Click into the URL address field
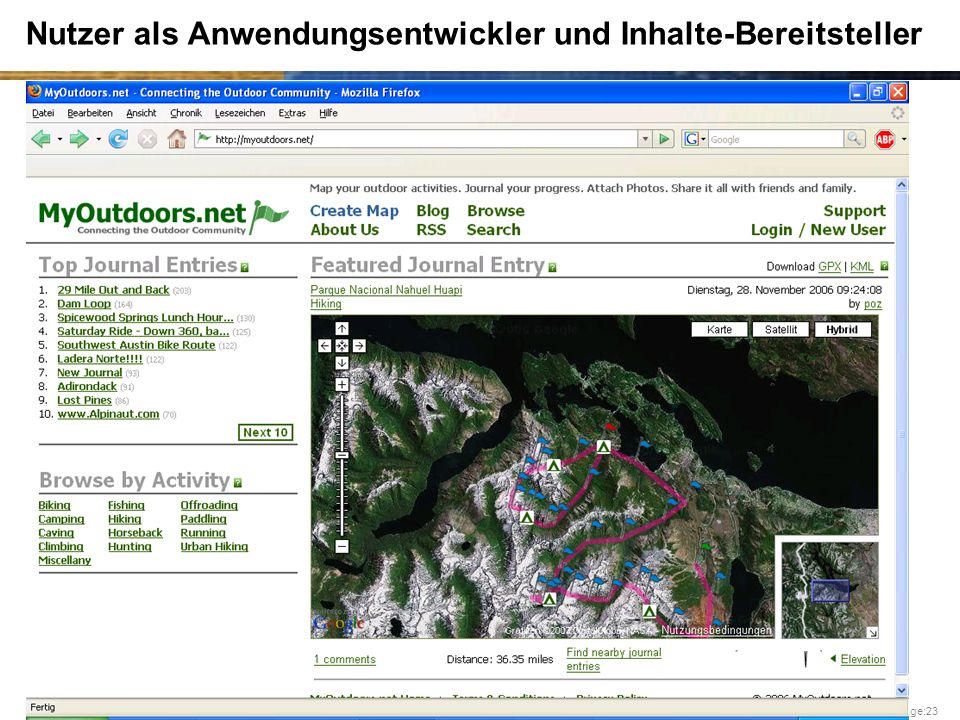 (416, 139)
